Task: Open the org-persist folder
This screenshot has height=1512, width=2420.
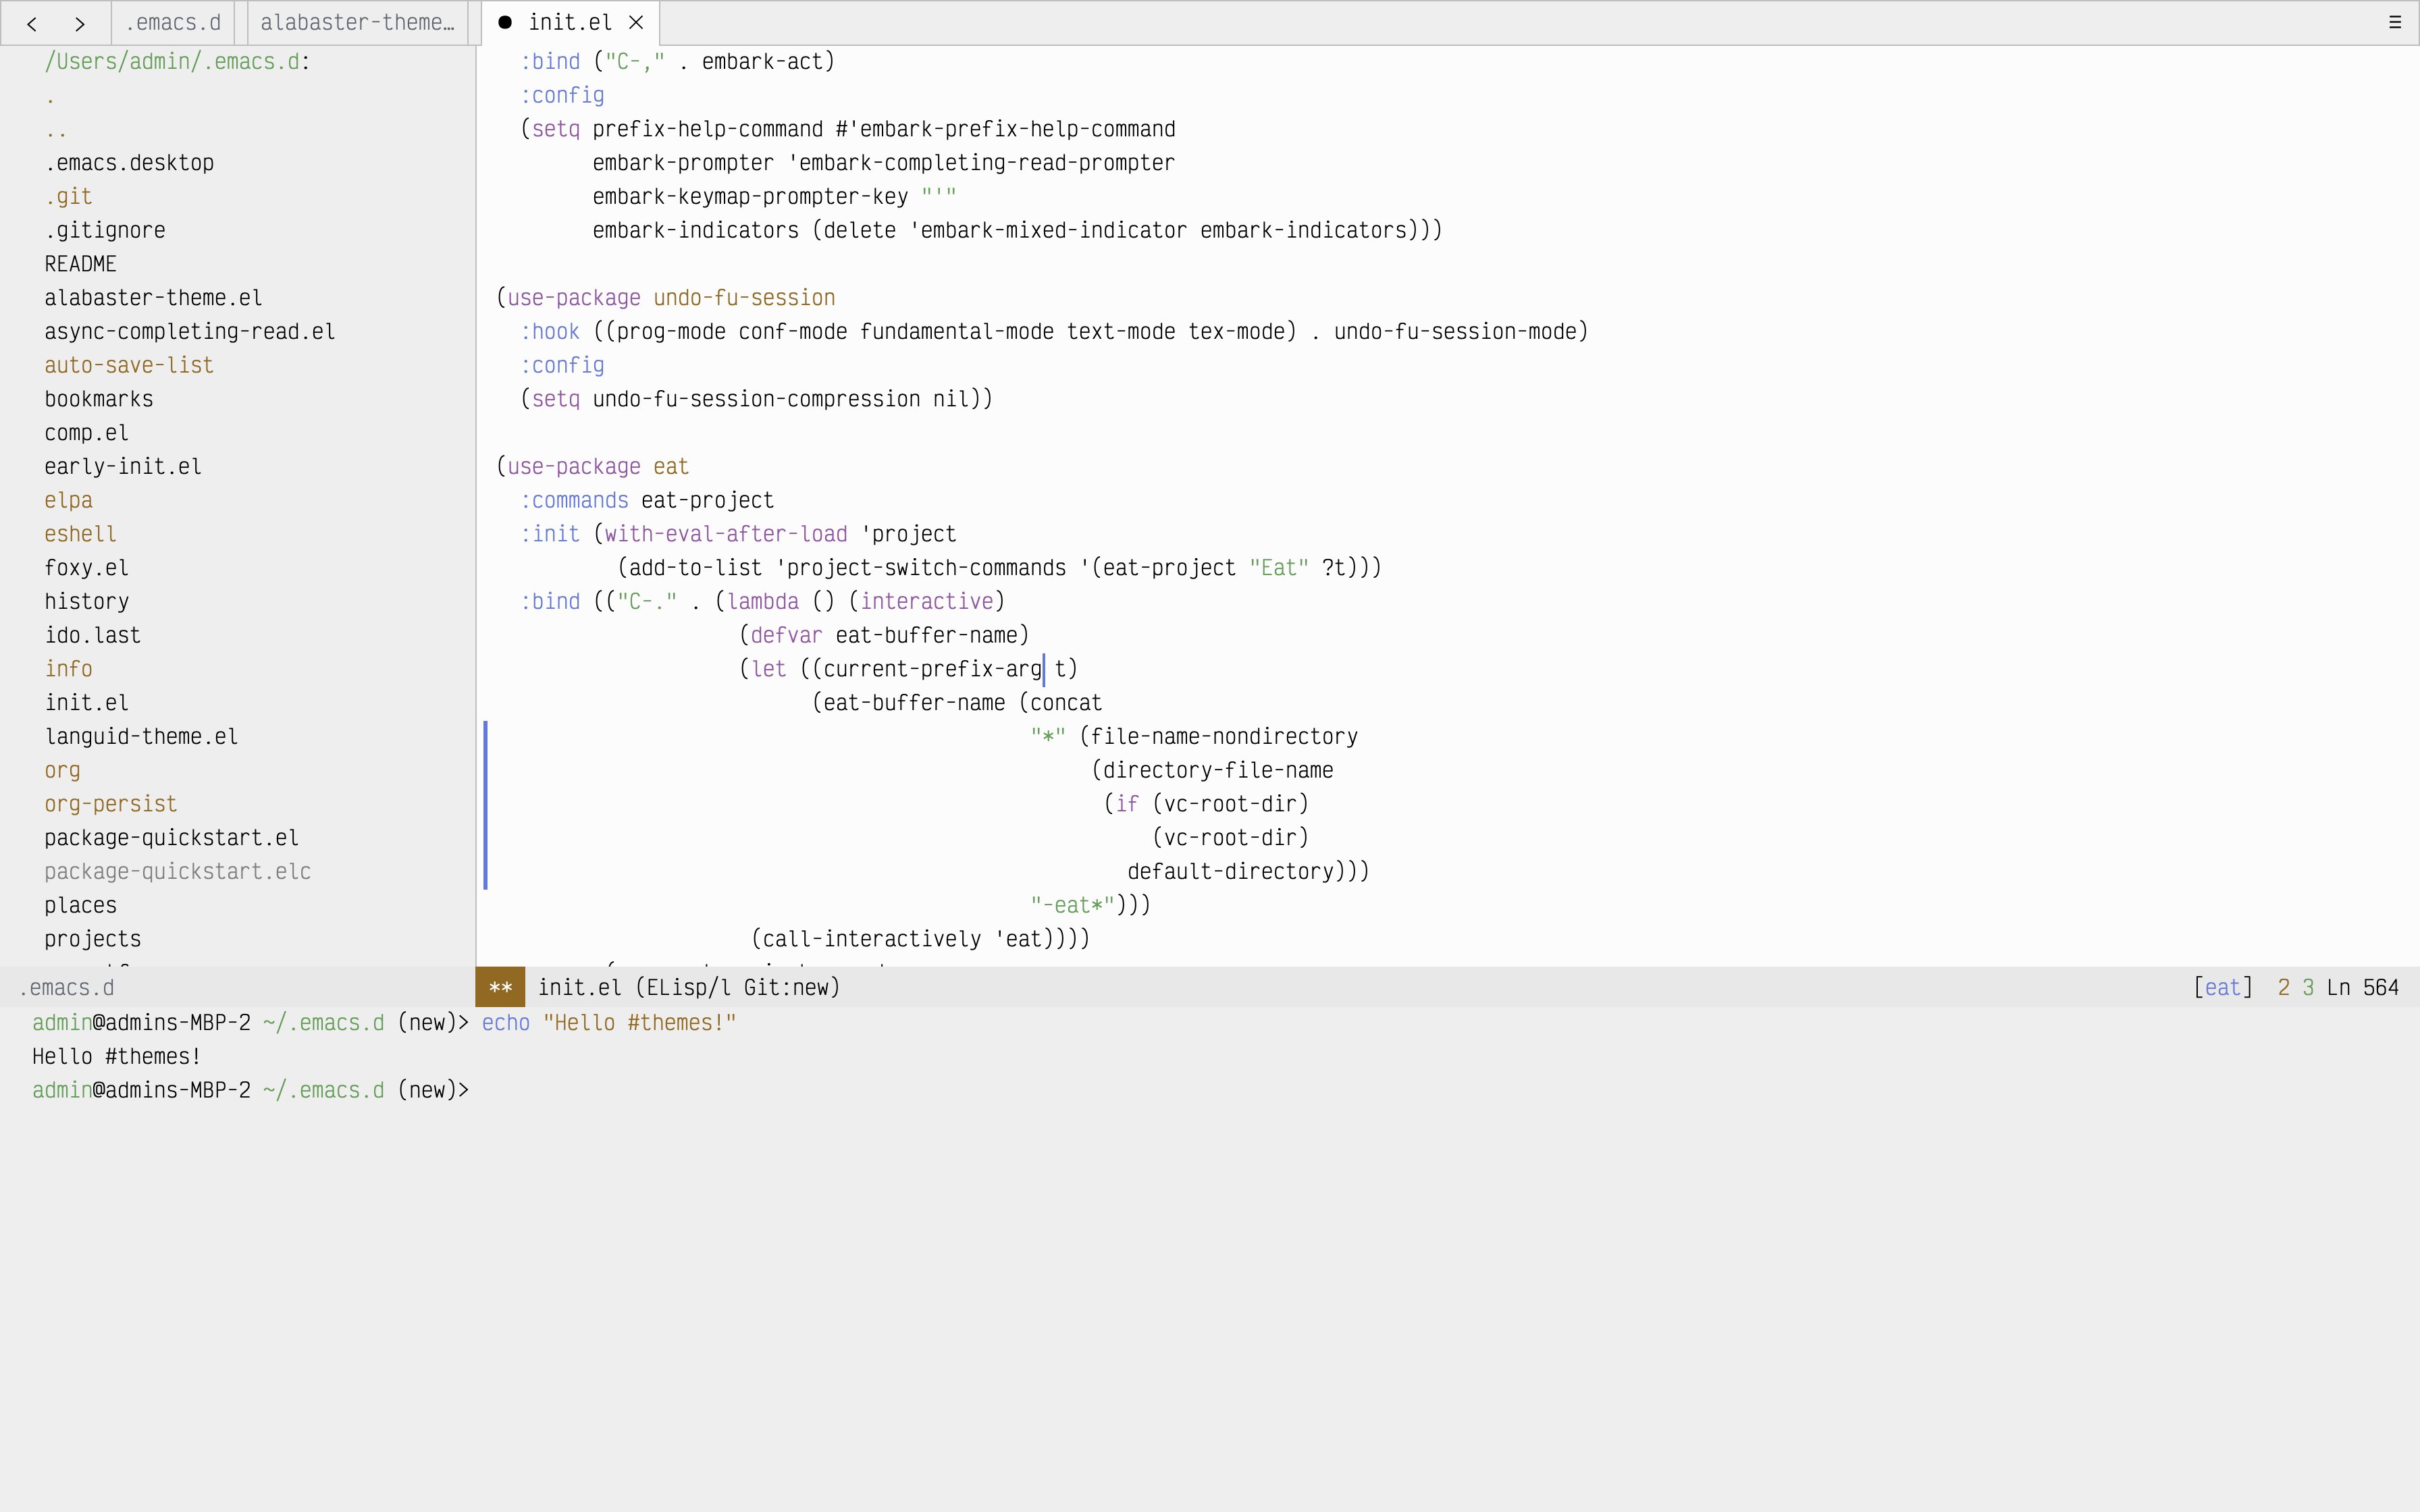Action: click(x=110, y=804)
